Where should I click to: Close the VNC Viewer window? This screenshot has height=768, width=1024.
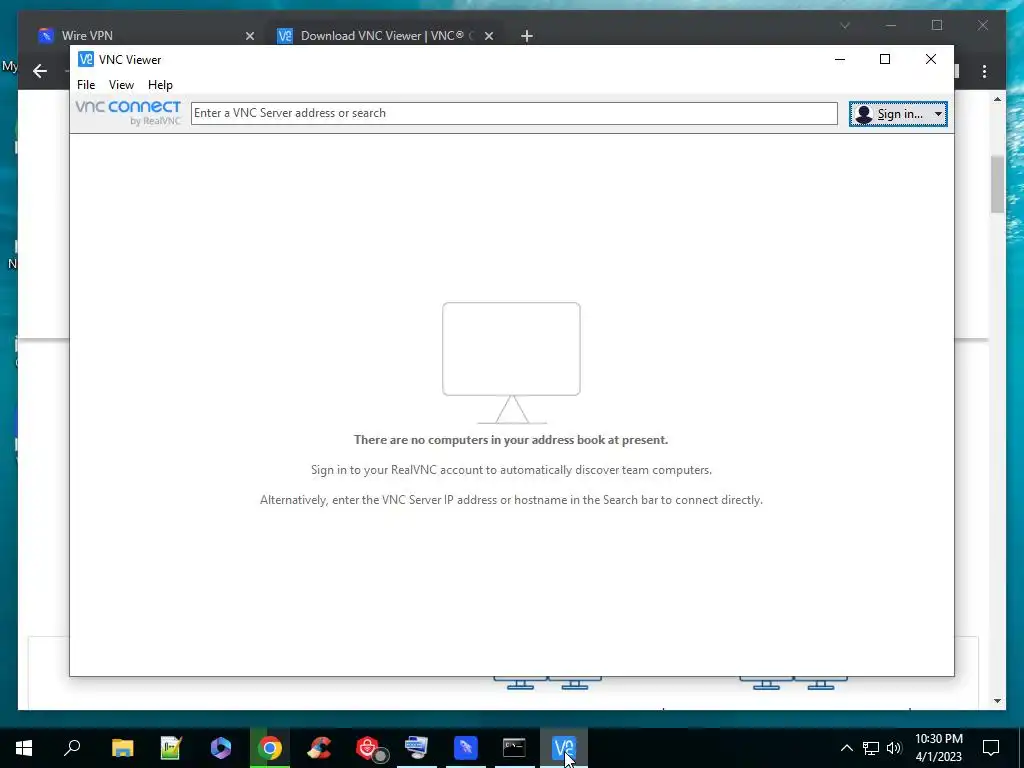[931, 59]
